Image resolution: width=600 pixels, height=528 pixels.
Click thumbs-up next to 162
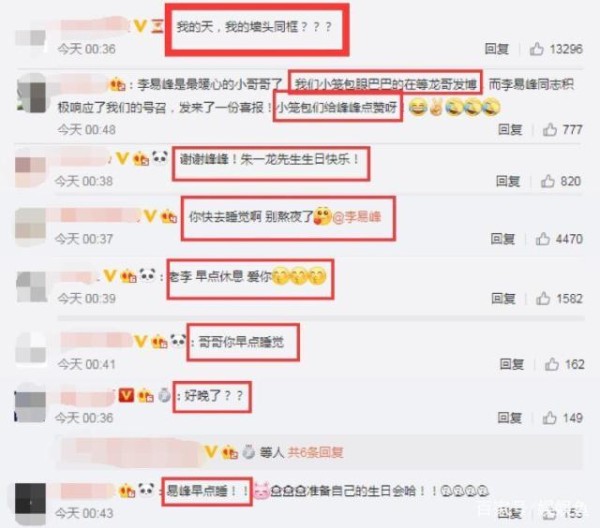tap(551, 364)
